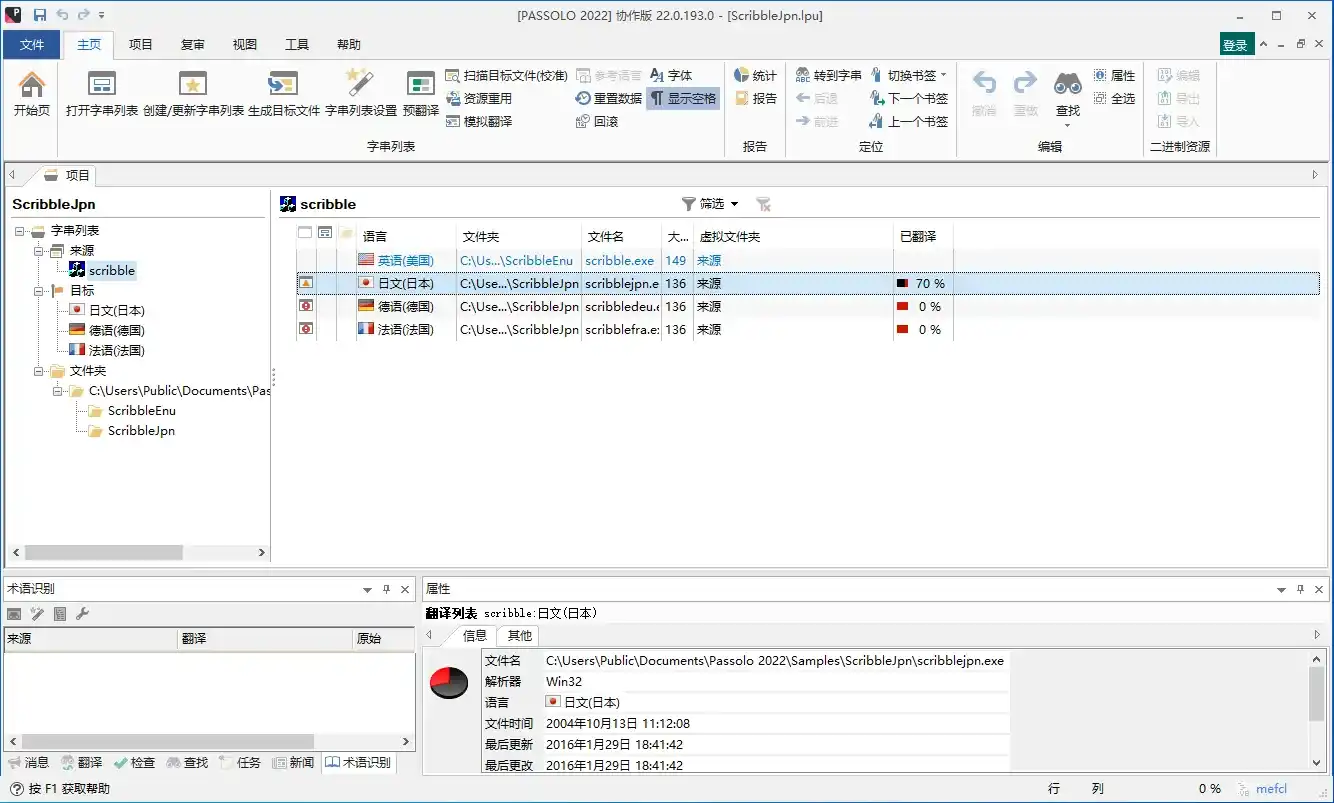Collapse the ribbon with the up arrow
1334x803 pixels.
[1265, 44]
